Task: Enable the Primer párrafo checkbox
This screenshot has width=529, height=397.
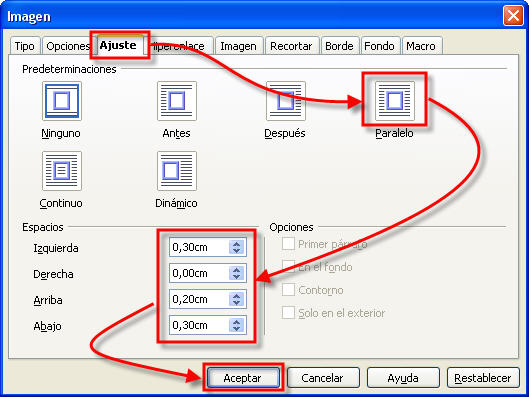Action: 288,244
